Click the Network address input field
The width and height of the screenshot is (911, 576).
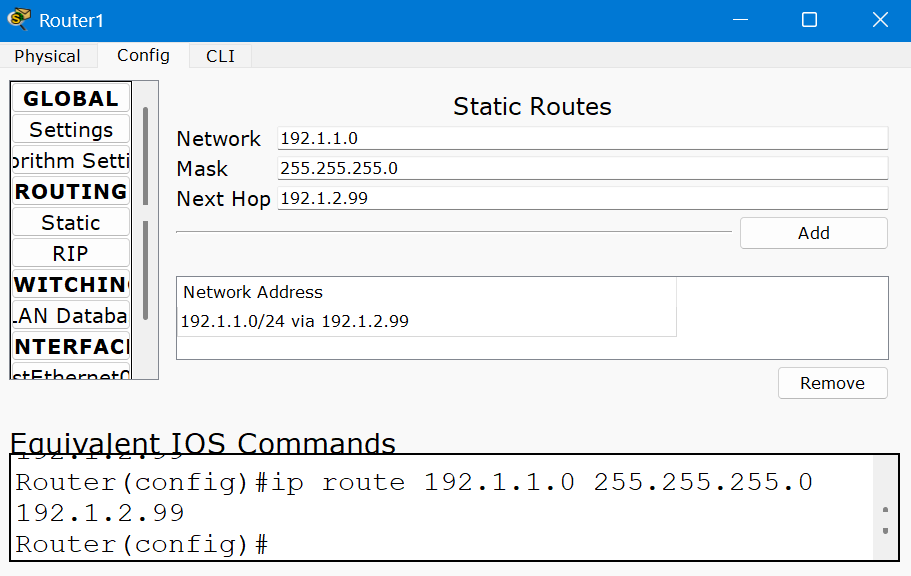pos(582,138)
